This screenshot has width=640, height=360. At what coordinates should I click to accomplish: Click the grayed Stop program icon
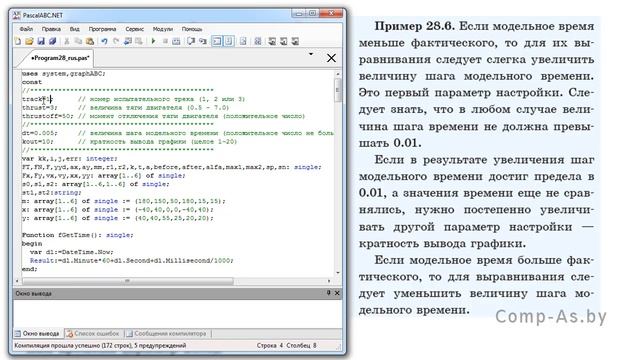pyautogui.click(x=165, y=41)
